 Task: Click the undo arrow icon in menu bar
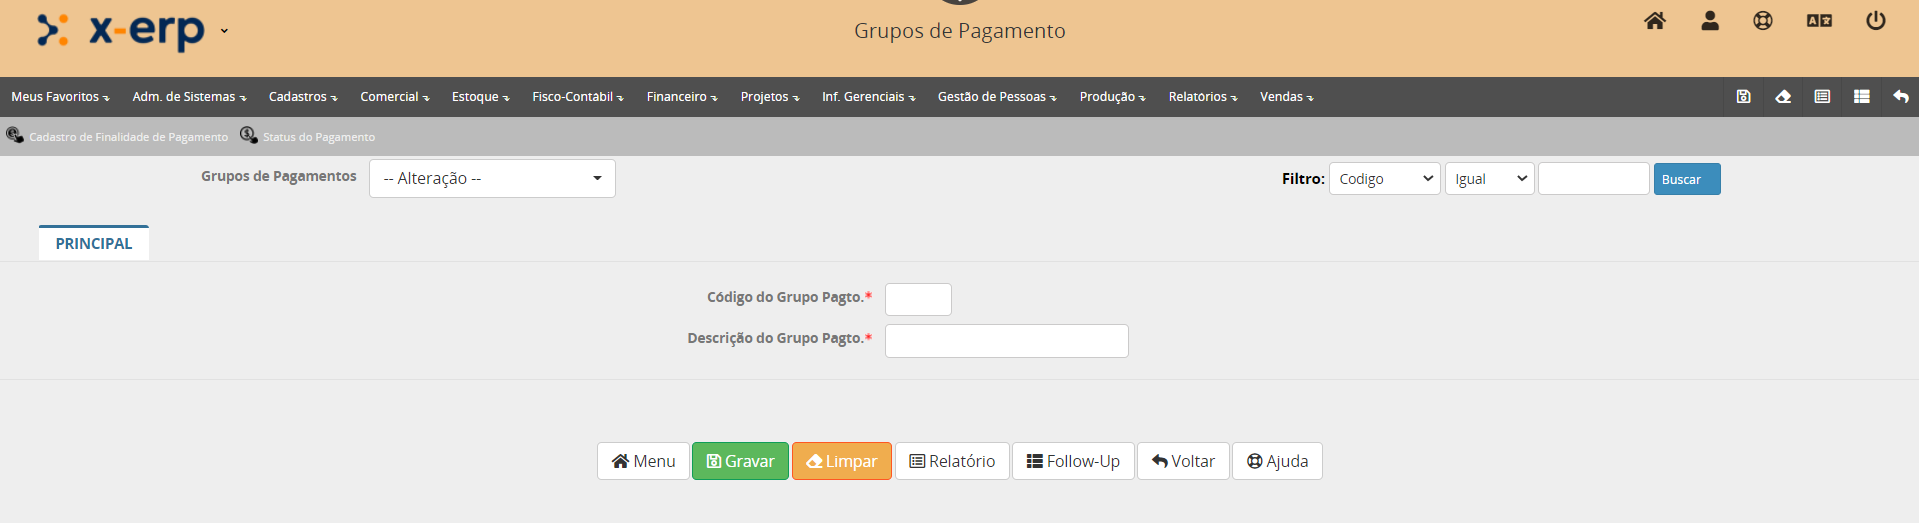pos(1901,97)
